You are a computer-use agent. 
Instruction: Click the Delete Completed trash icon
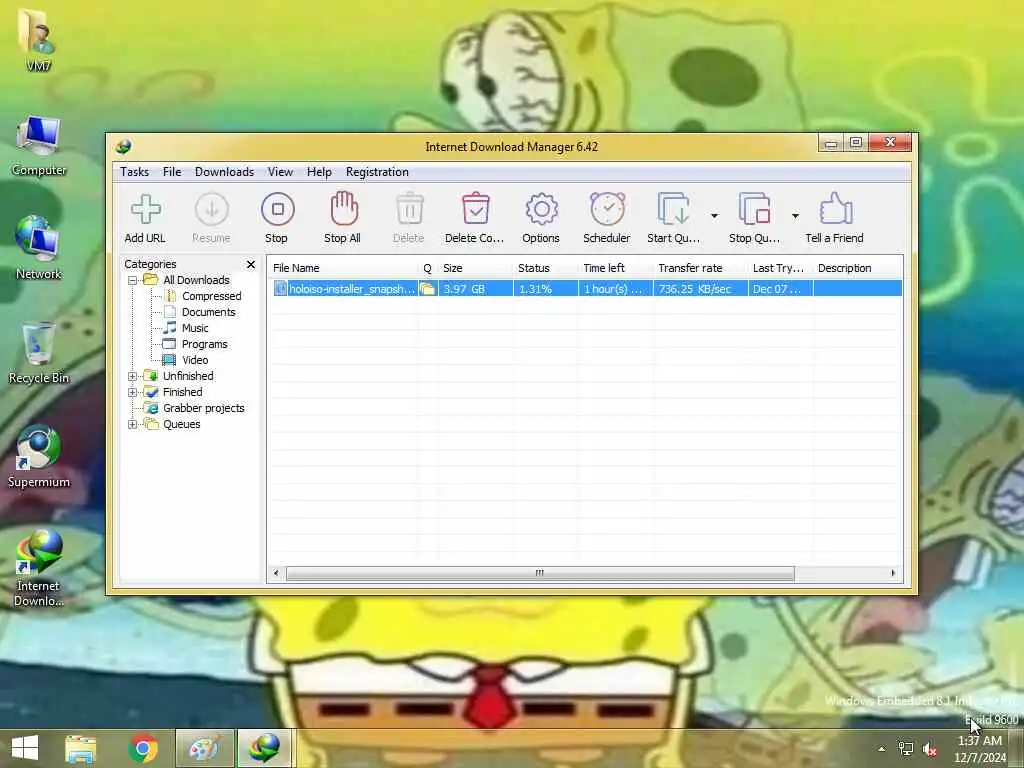pos(475,208)
